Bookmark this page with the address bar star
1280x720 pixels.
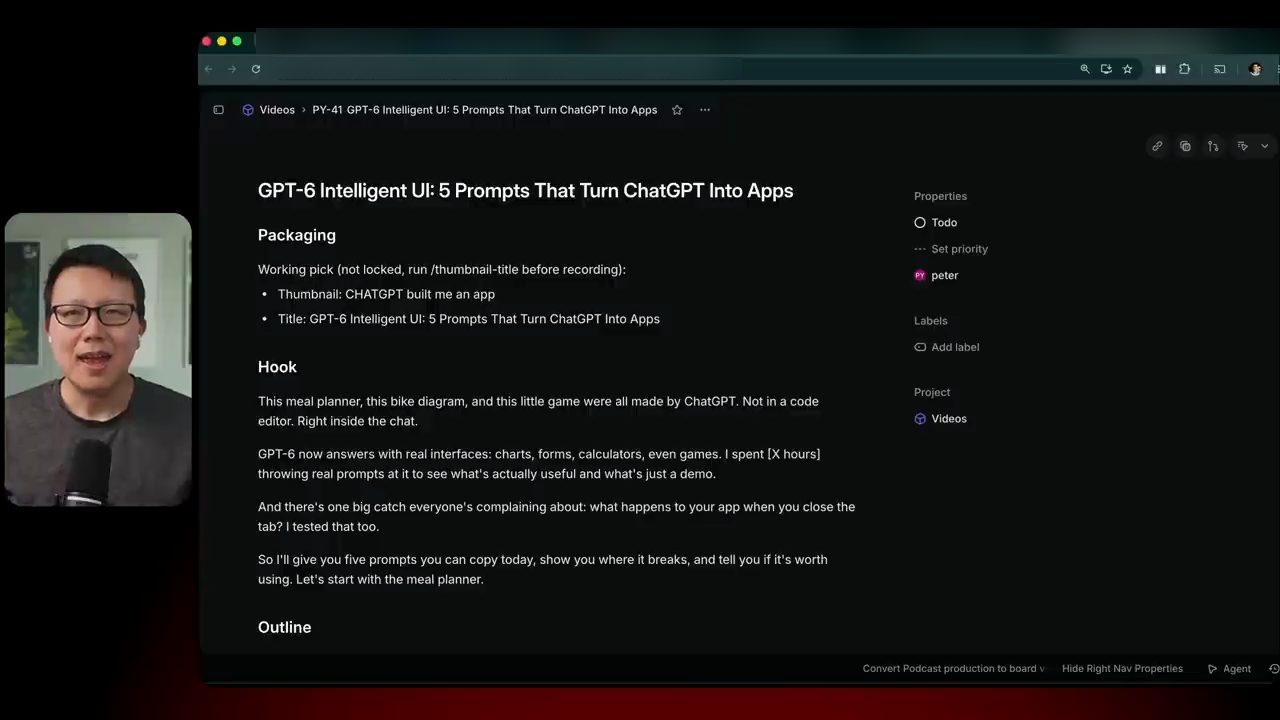point(1128,69)
